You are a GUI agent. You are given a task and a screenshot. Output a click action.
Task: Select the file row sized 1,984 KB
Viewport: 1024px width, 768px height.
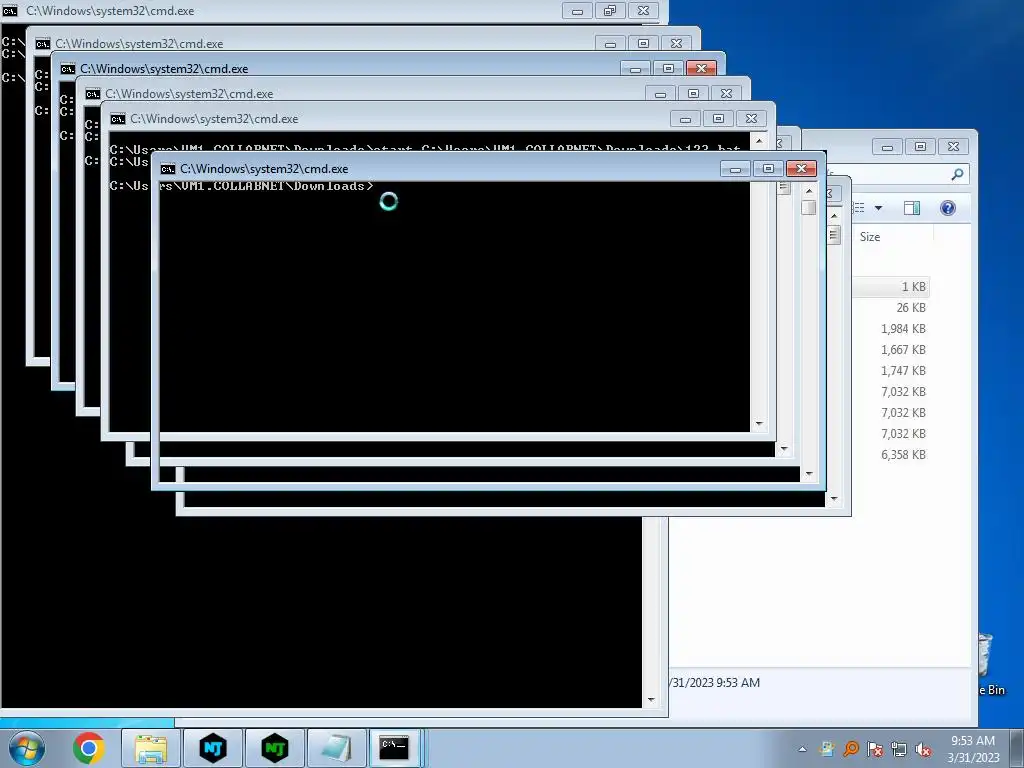[x=891, y=328]
